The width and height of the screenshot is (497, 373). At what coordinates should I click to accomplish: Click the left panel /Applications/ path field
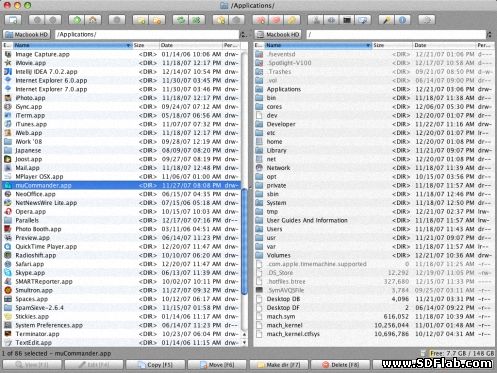pyautogui.click(x=147, y=34)
